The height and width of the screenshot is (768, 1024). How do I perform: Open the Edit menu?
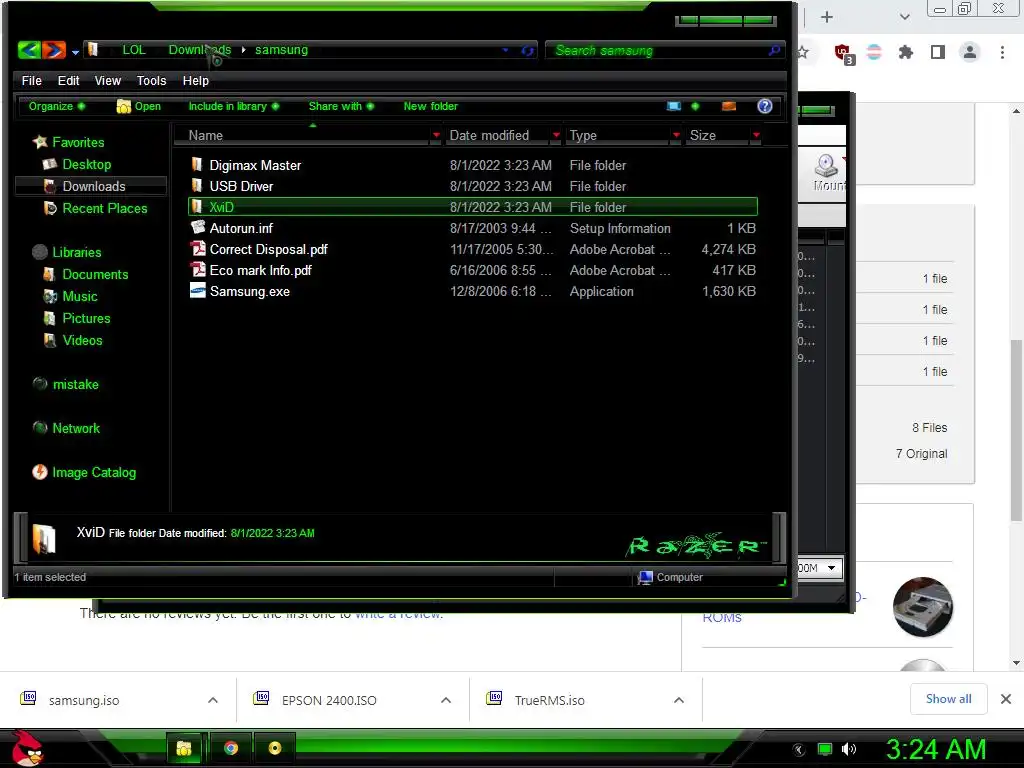68,80
